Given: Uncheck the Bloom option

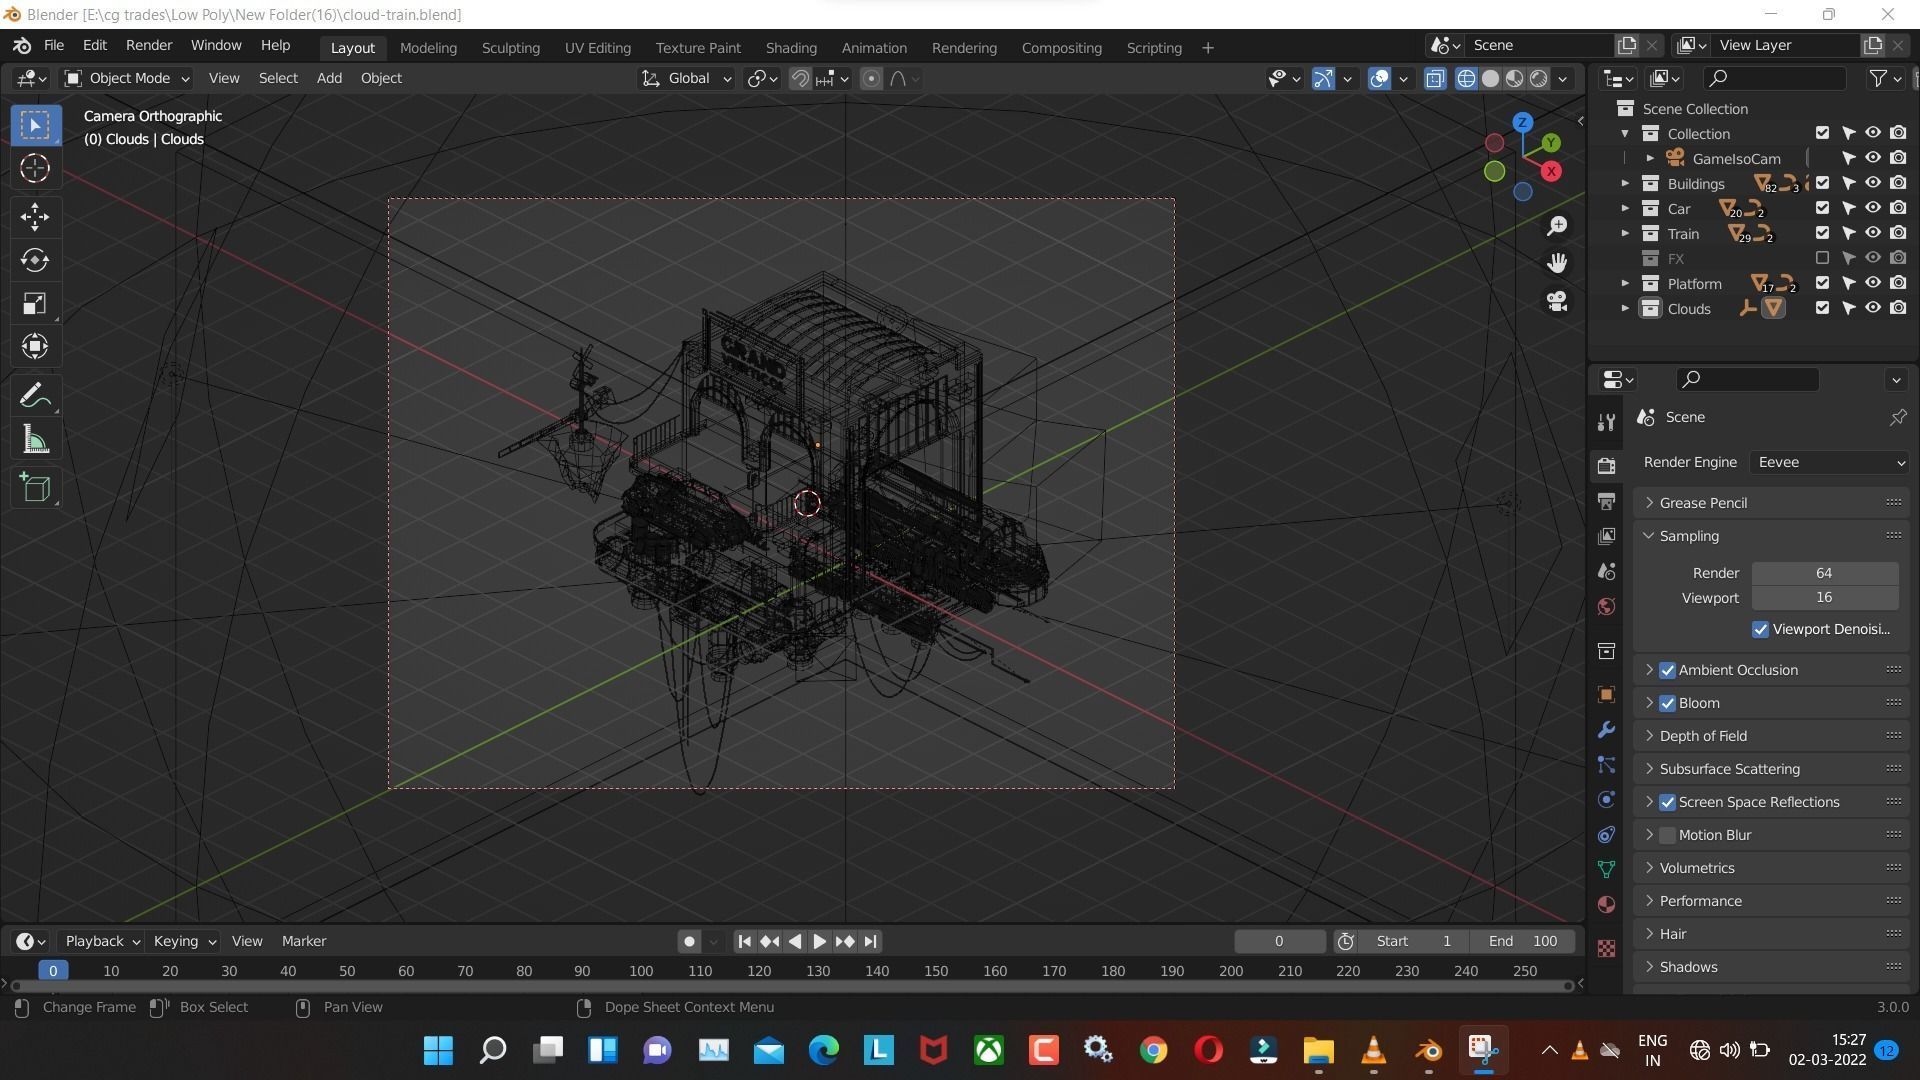Looking at the screenshot, I should (1667, 703).
